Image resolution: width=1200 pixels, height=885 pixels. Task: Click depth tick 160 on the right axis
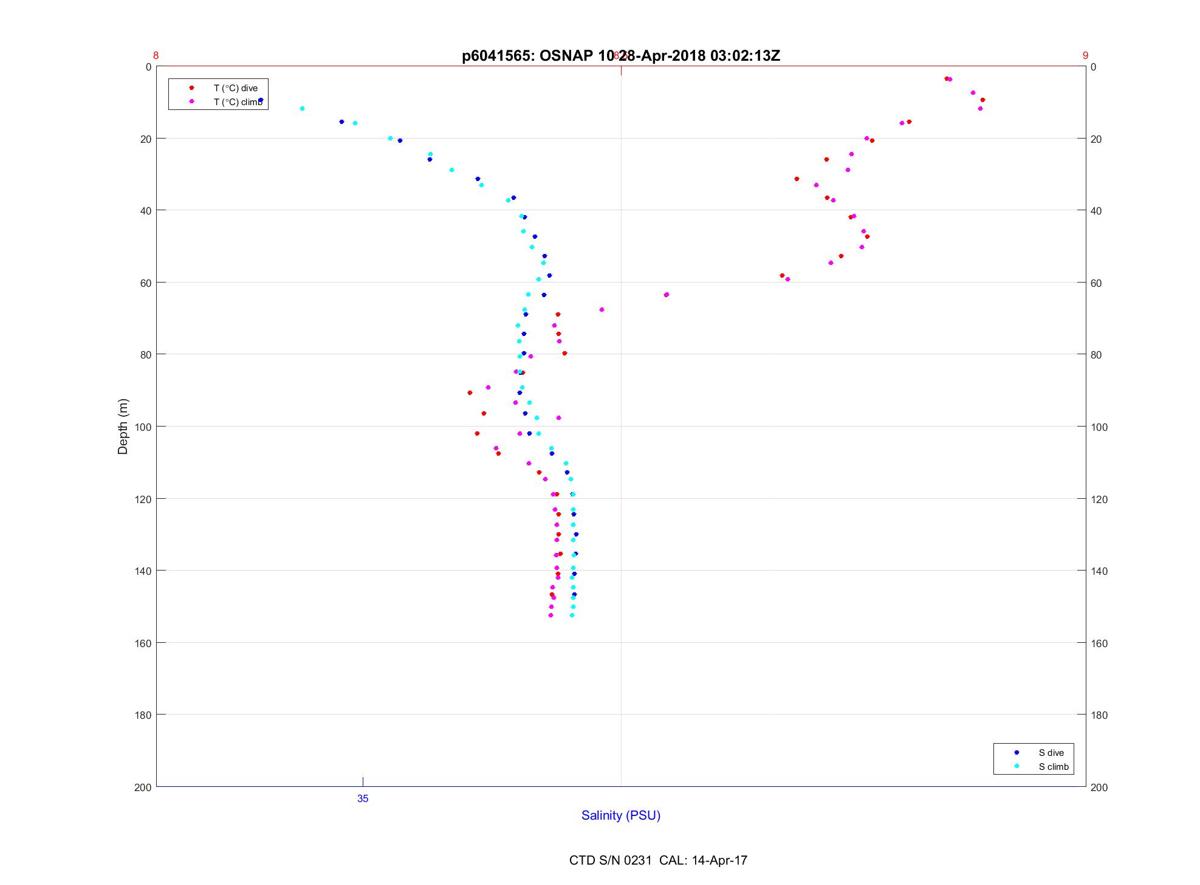(1099, 643)
